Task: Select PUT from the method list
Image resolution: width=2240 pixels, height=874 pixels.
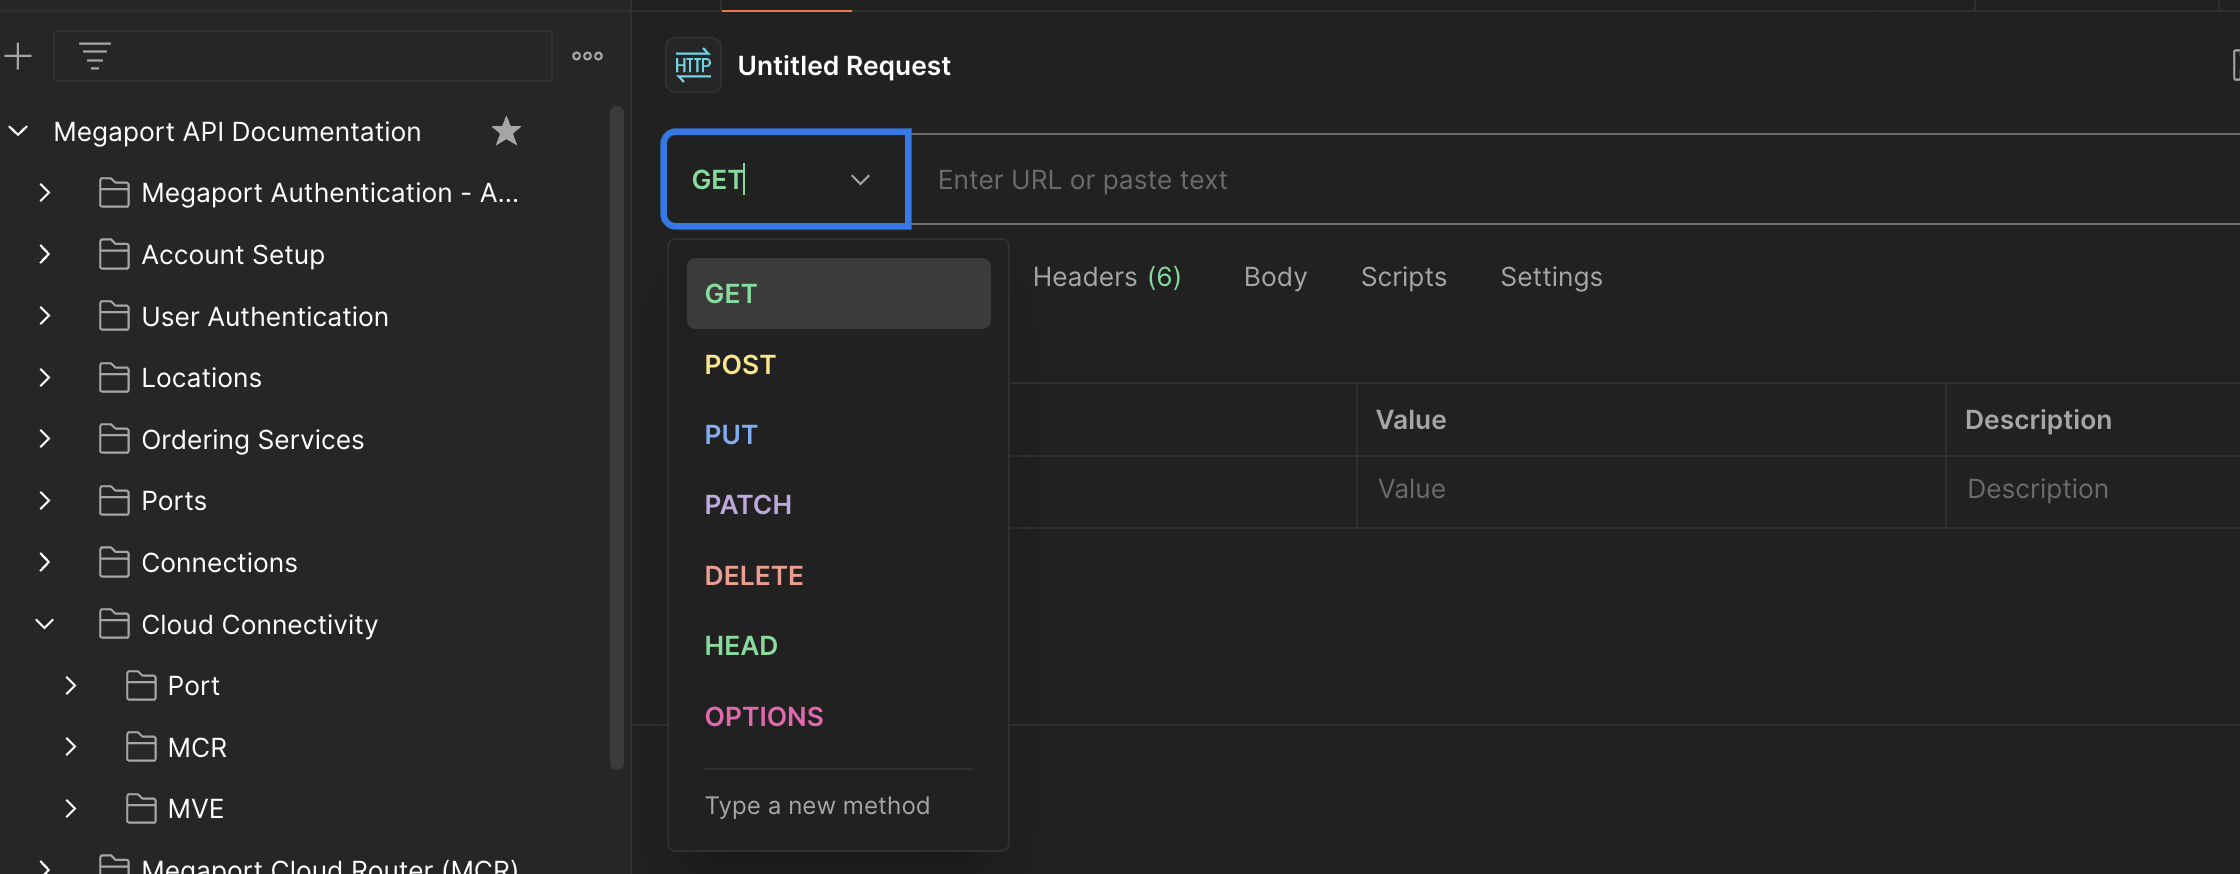Action: [838, 435]
